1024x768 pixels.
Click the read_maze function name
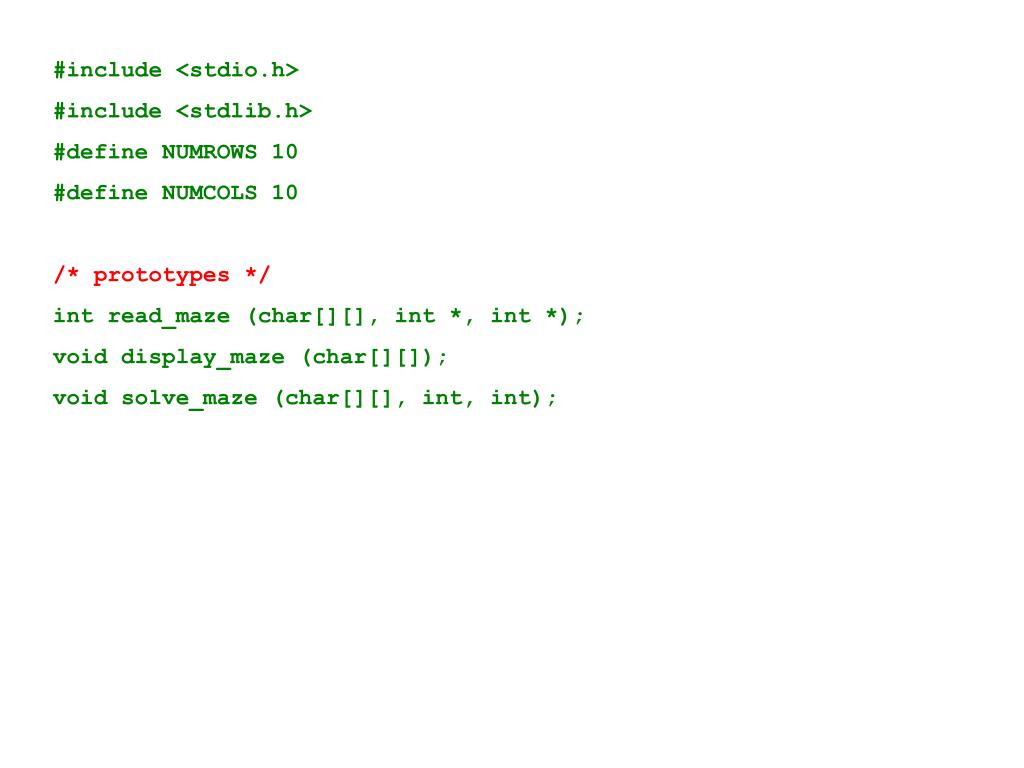(x=169, y=316)
